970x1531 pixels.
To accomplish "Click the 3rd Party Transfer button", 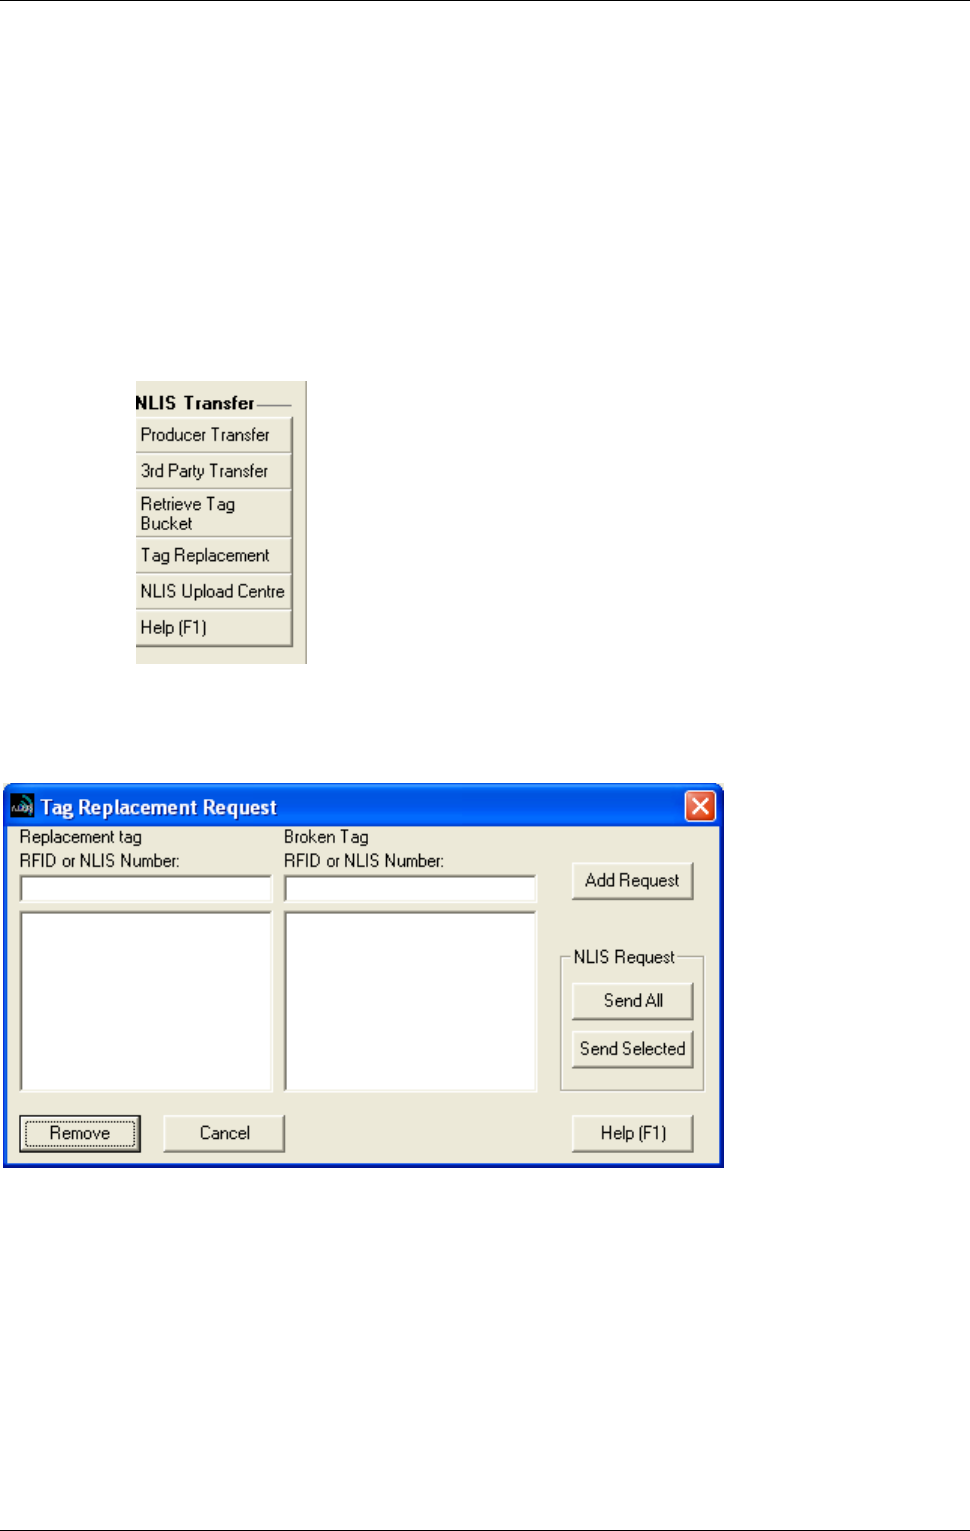I will click(x=214, y=471).
